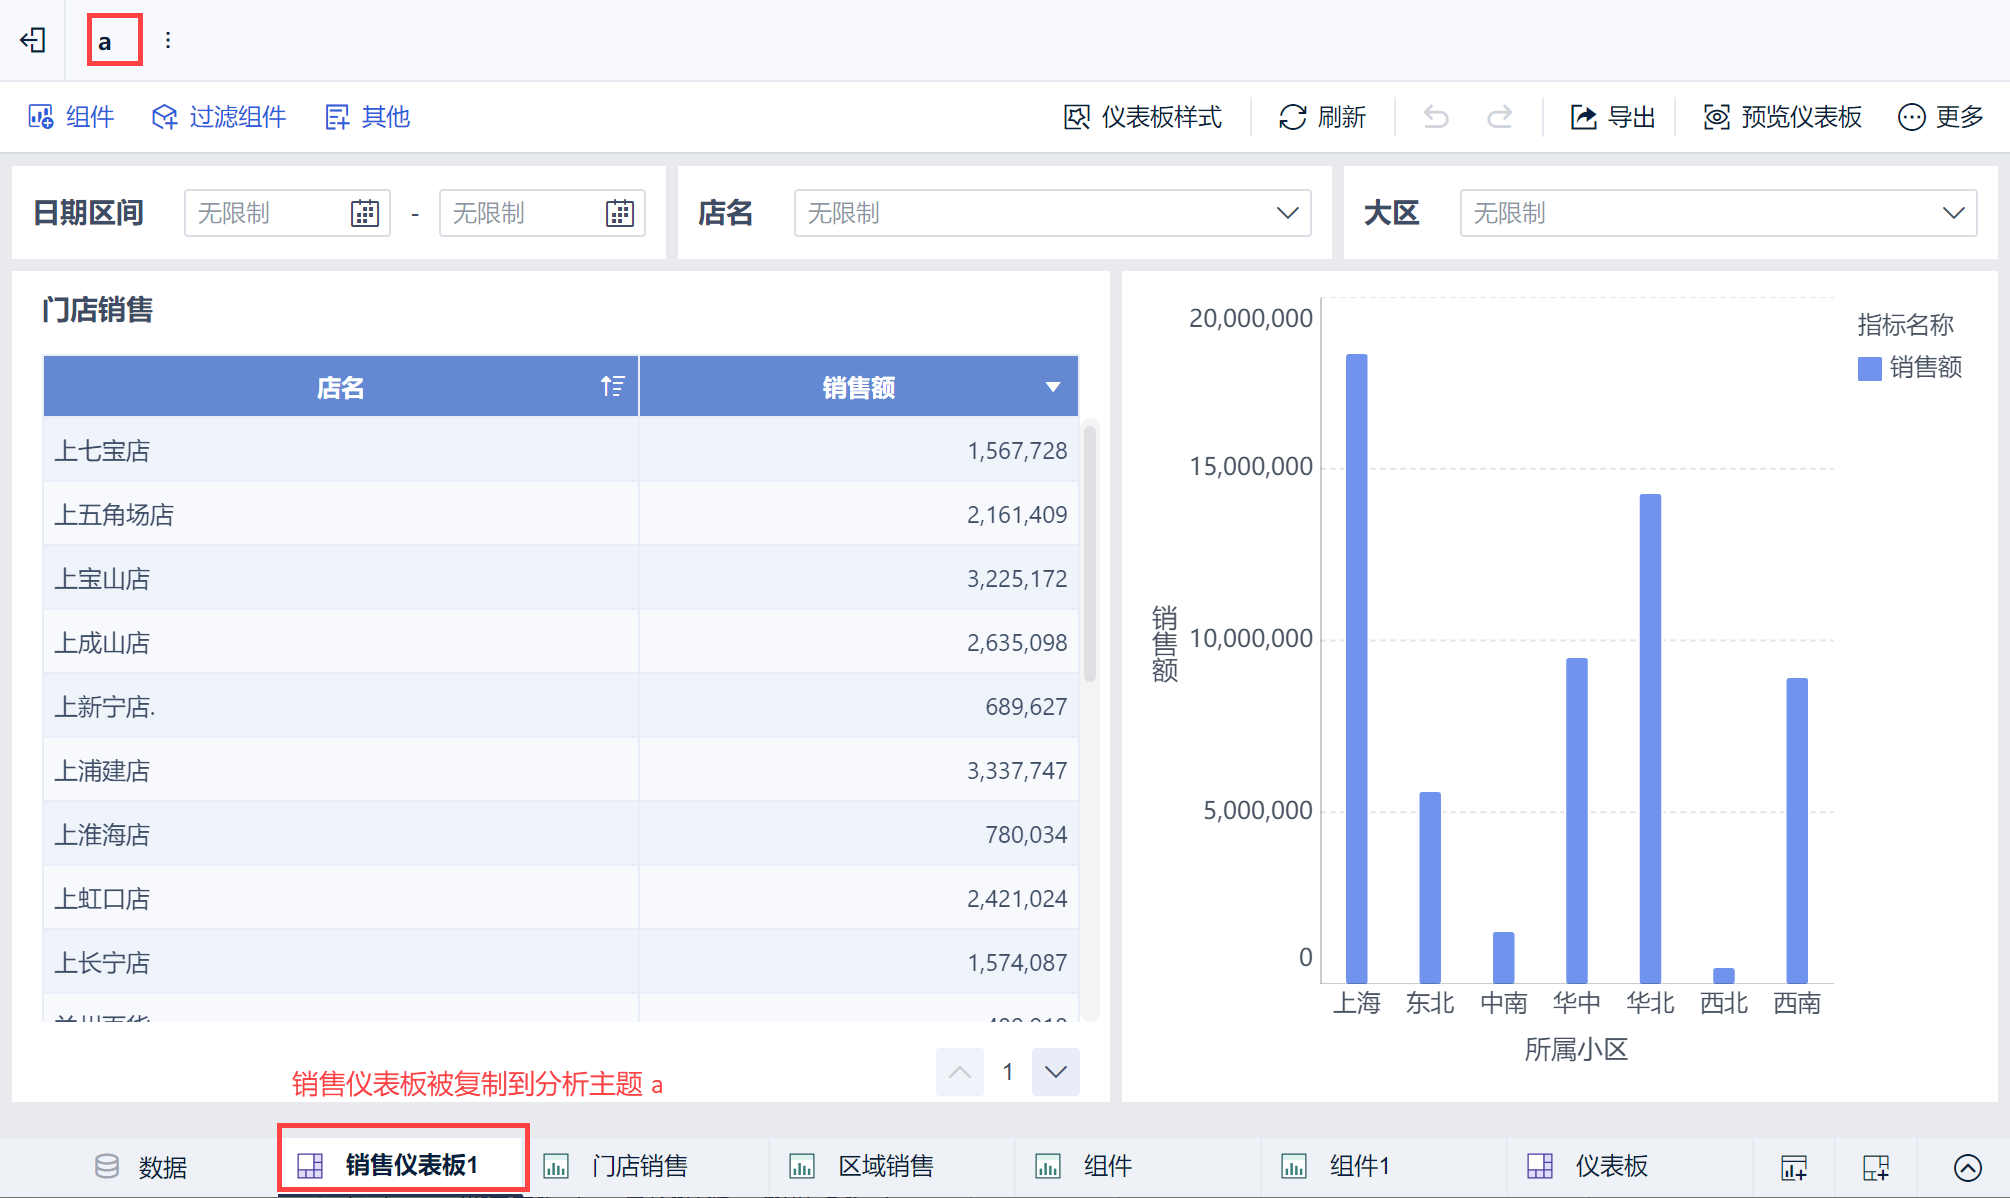Image resolution: width=2010 pixels, height=1198 pixels.
Task: Click the exit/back icon at top left
Action: tap(33, 40)
